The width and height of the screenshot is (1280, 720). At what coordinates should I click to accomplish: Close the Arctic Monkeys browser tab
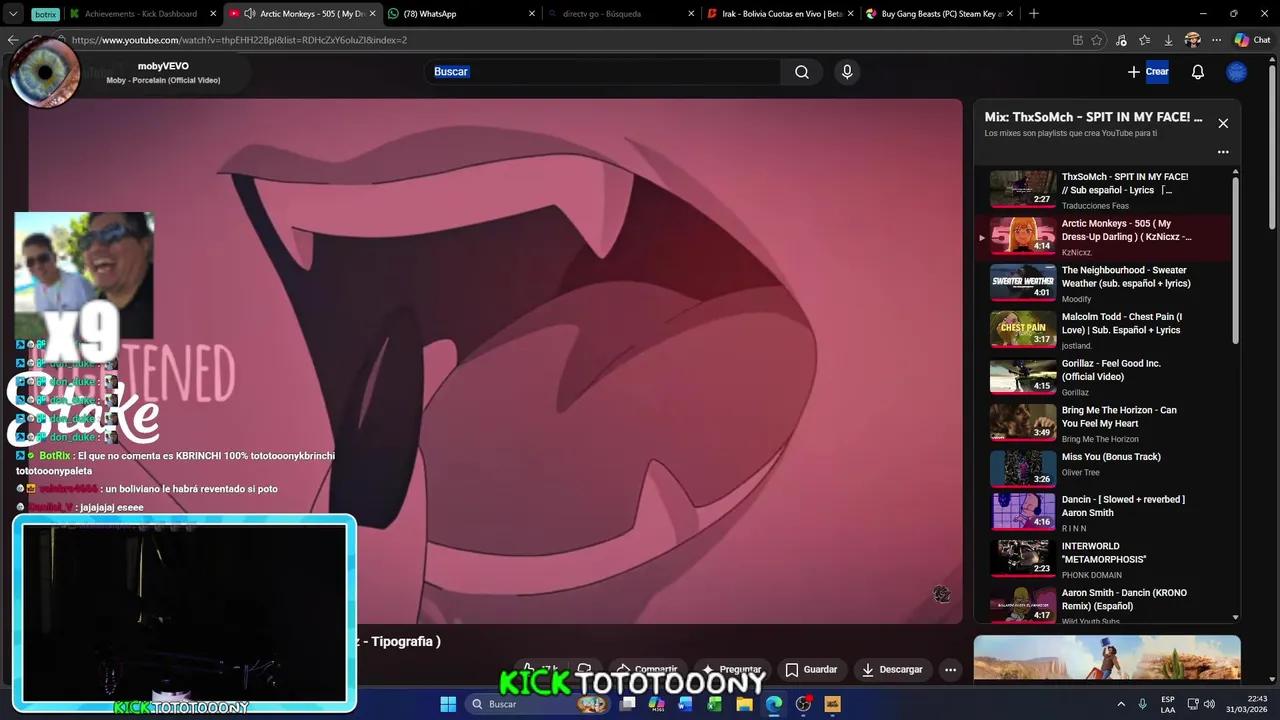pyautogui.click(x=373, y=14)
